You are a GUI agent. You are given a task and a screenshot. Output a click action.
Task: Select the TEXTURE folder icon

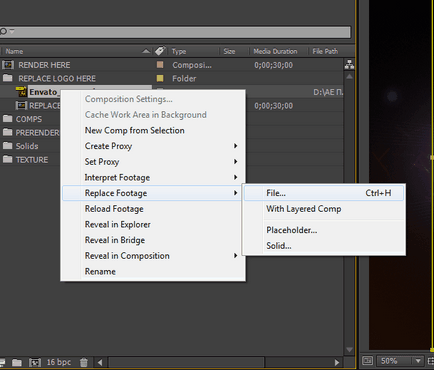(x=7, y=159)
